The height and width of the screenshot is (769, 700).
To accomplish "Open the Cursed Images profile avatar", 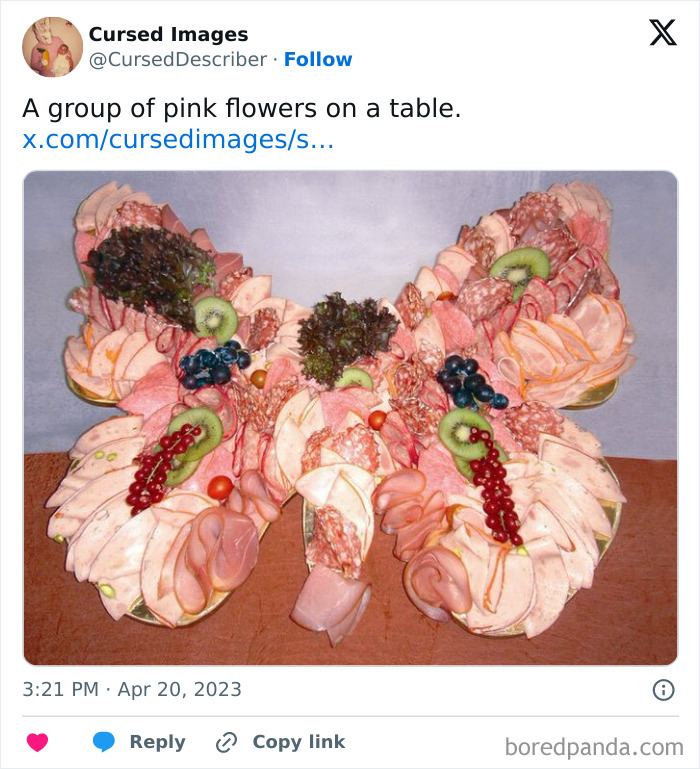I will tap(52, 47).
